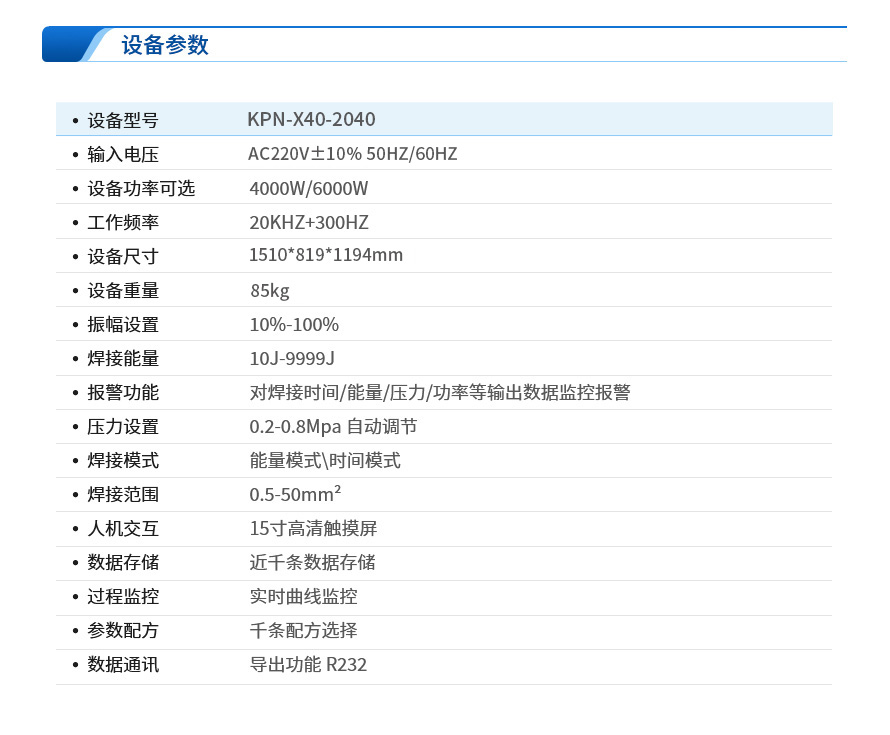The width and height of the screenshot is (890, 735).
Task: Click the 设备参数 section heading
Action: pos(165,45)
